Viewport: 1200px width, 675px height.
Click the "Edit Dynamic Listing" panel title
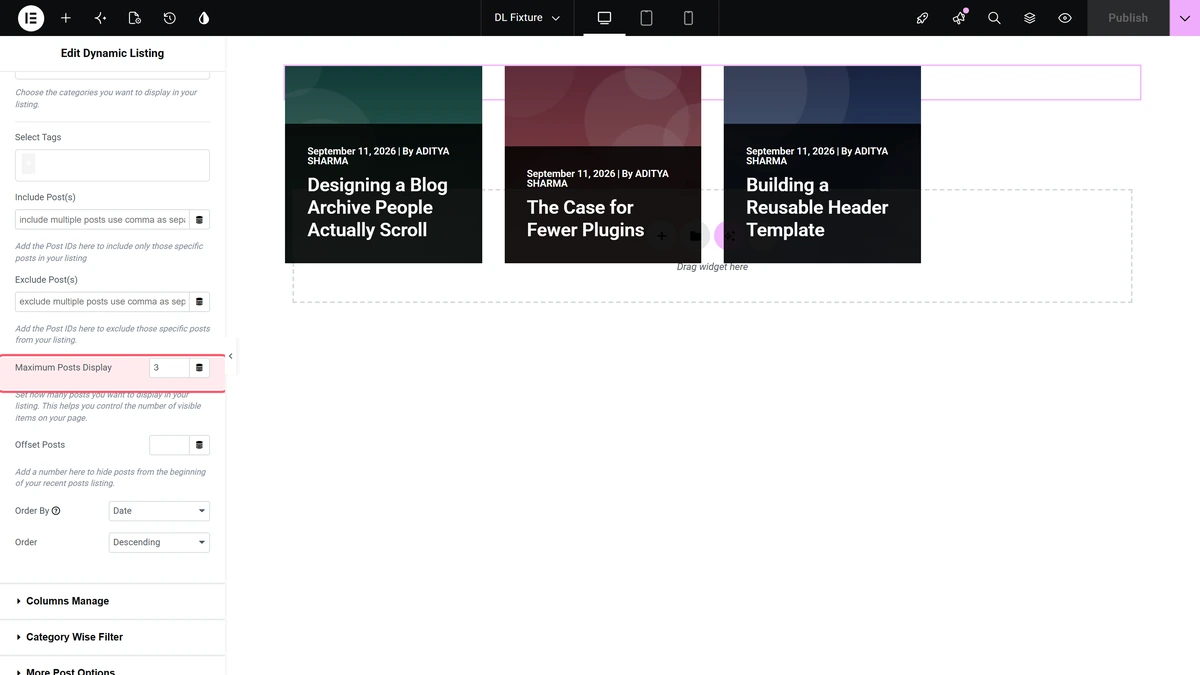tap(112, 53)
